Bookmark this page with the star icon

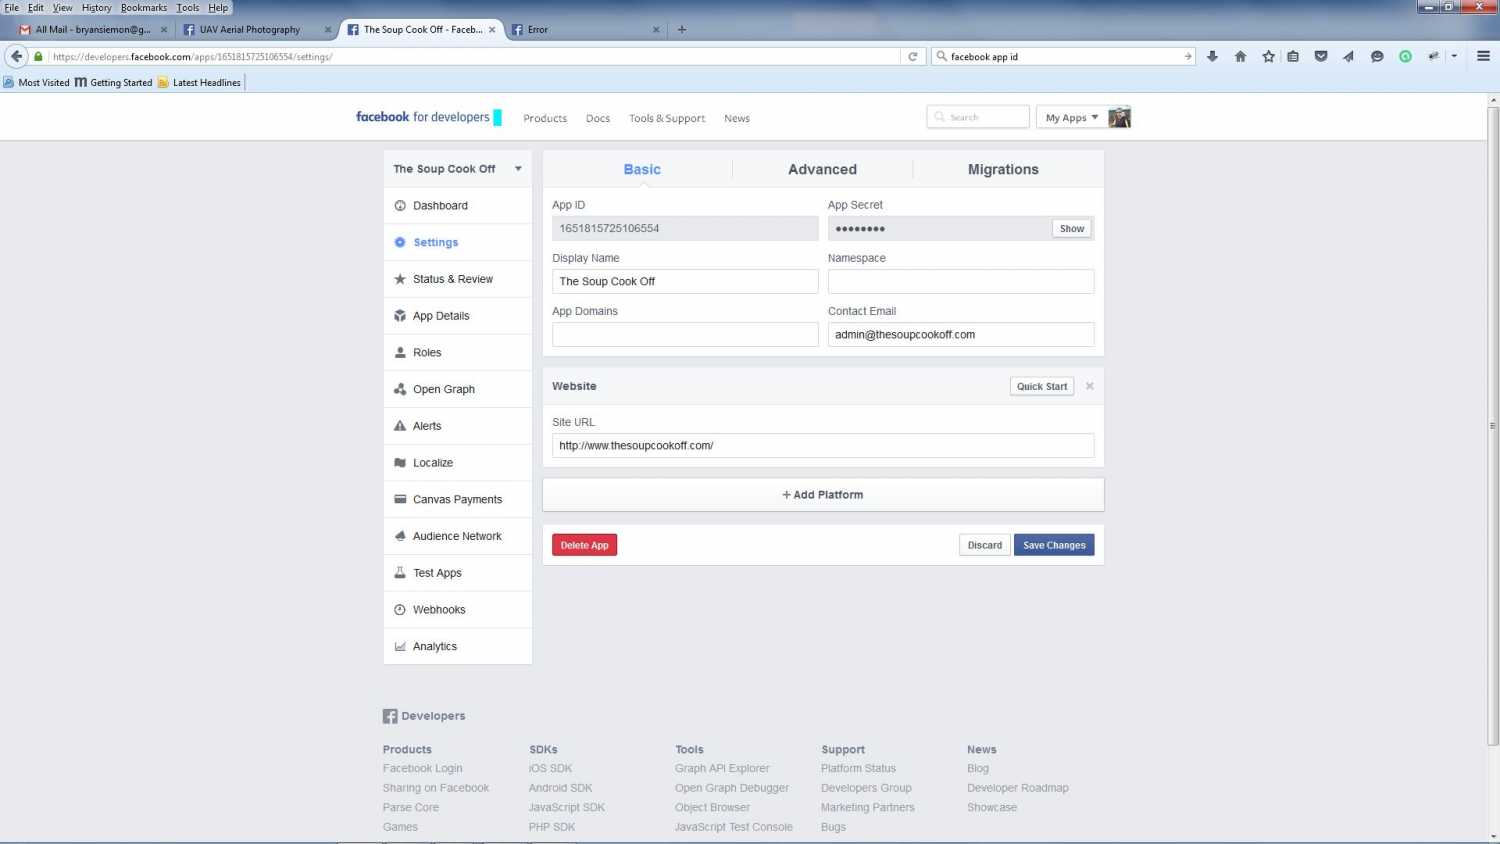point(1268,57)
